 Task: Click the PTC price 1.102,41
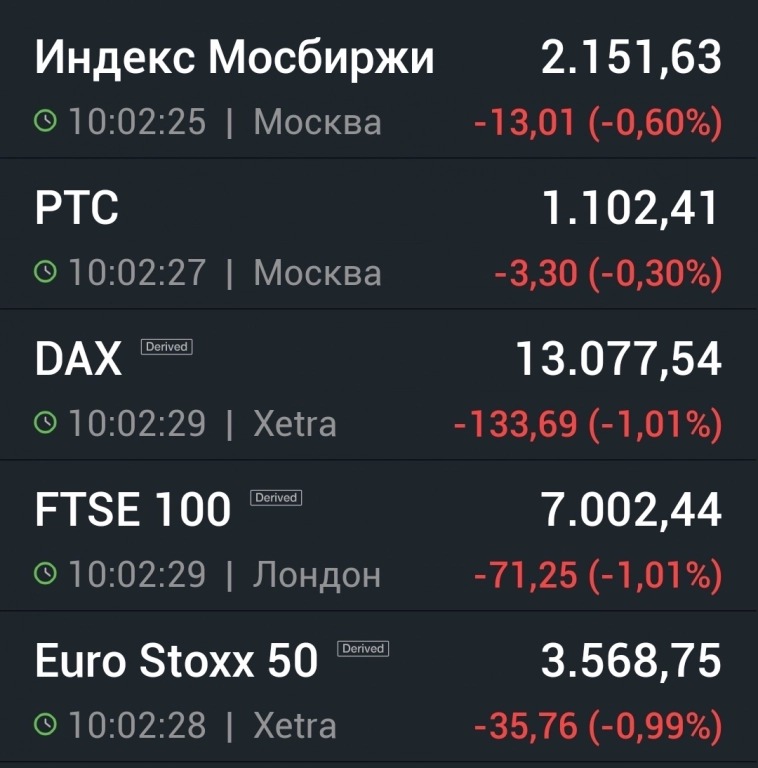click(631, 209)
